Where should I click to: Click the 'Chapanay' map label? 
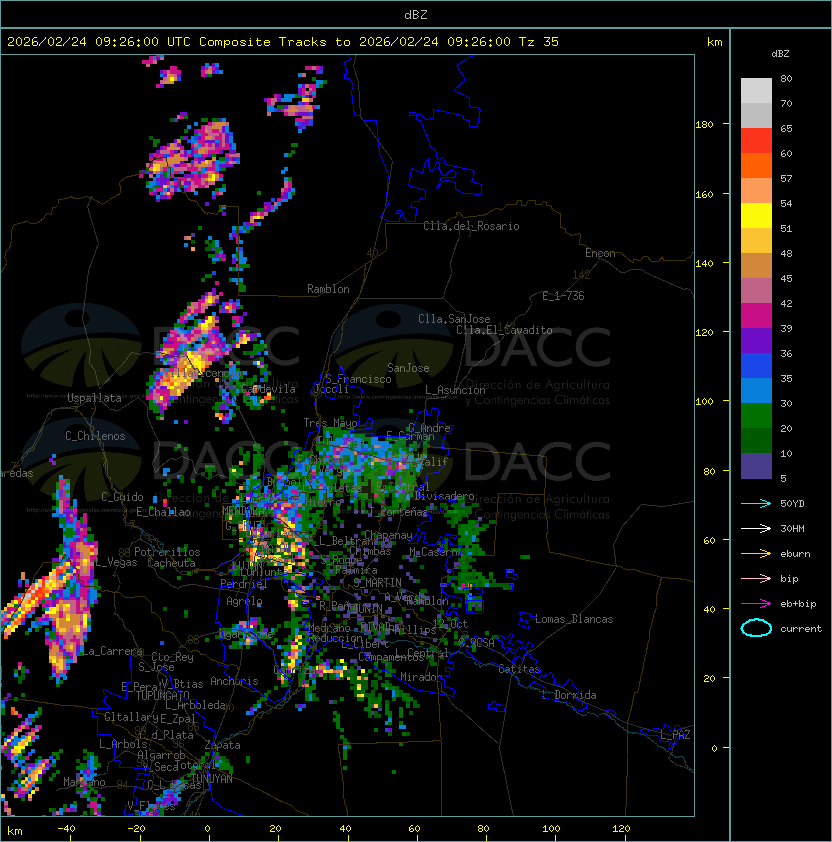pos(388,535)
